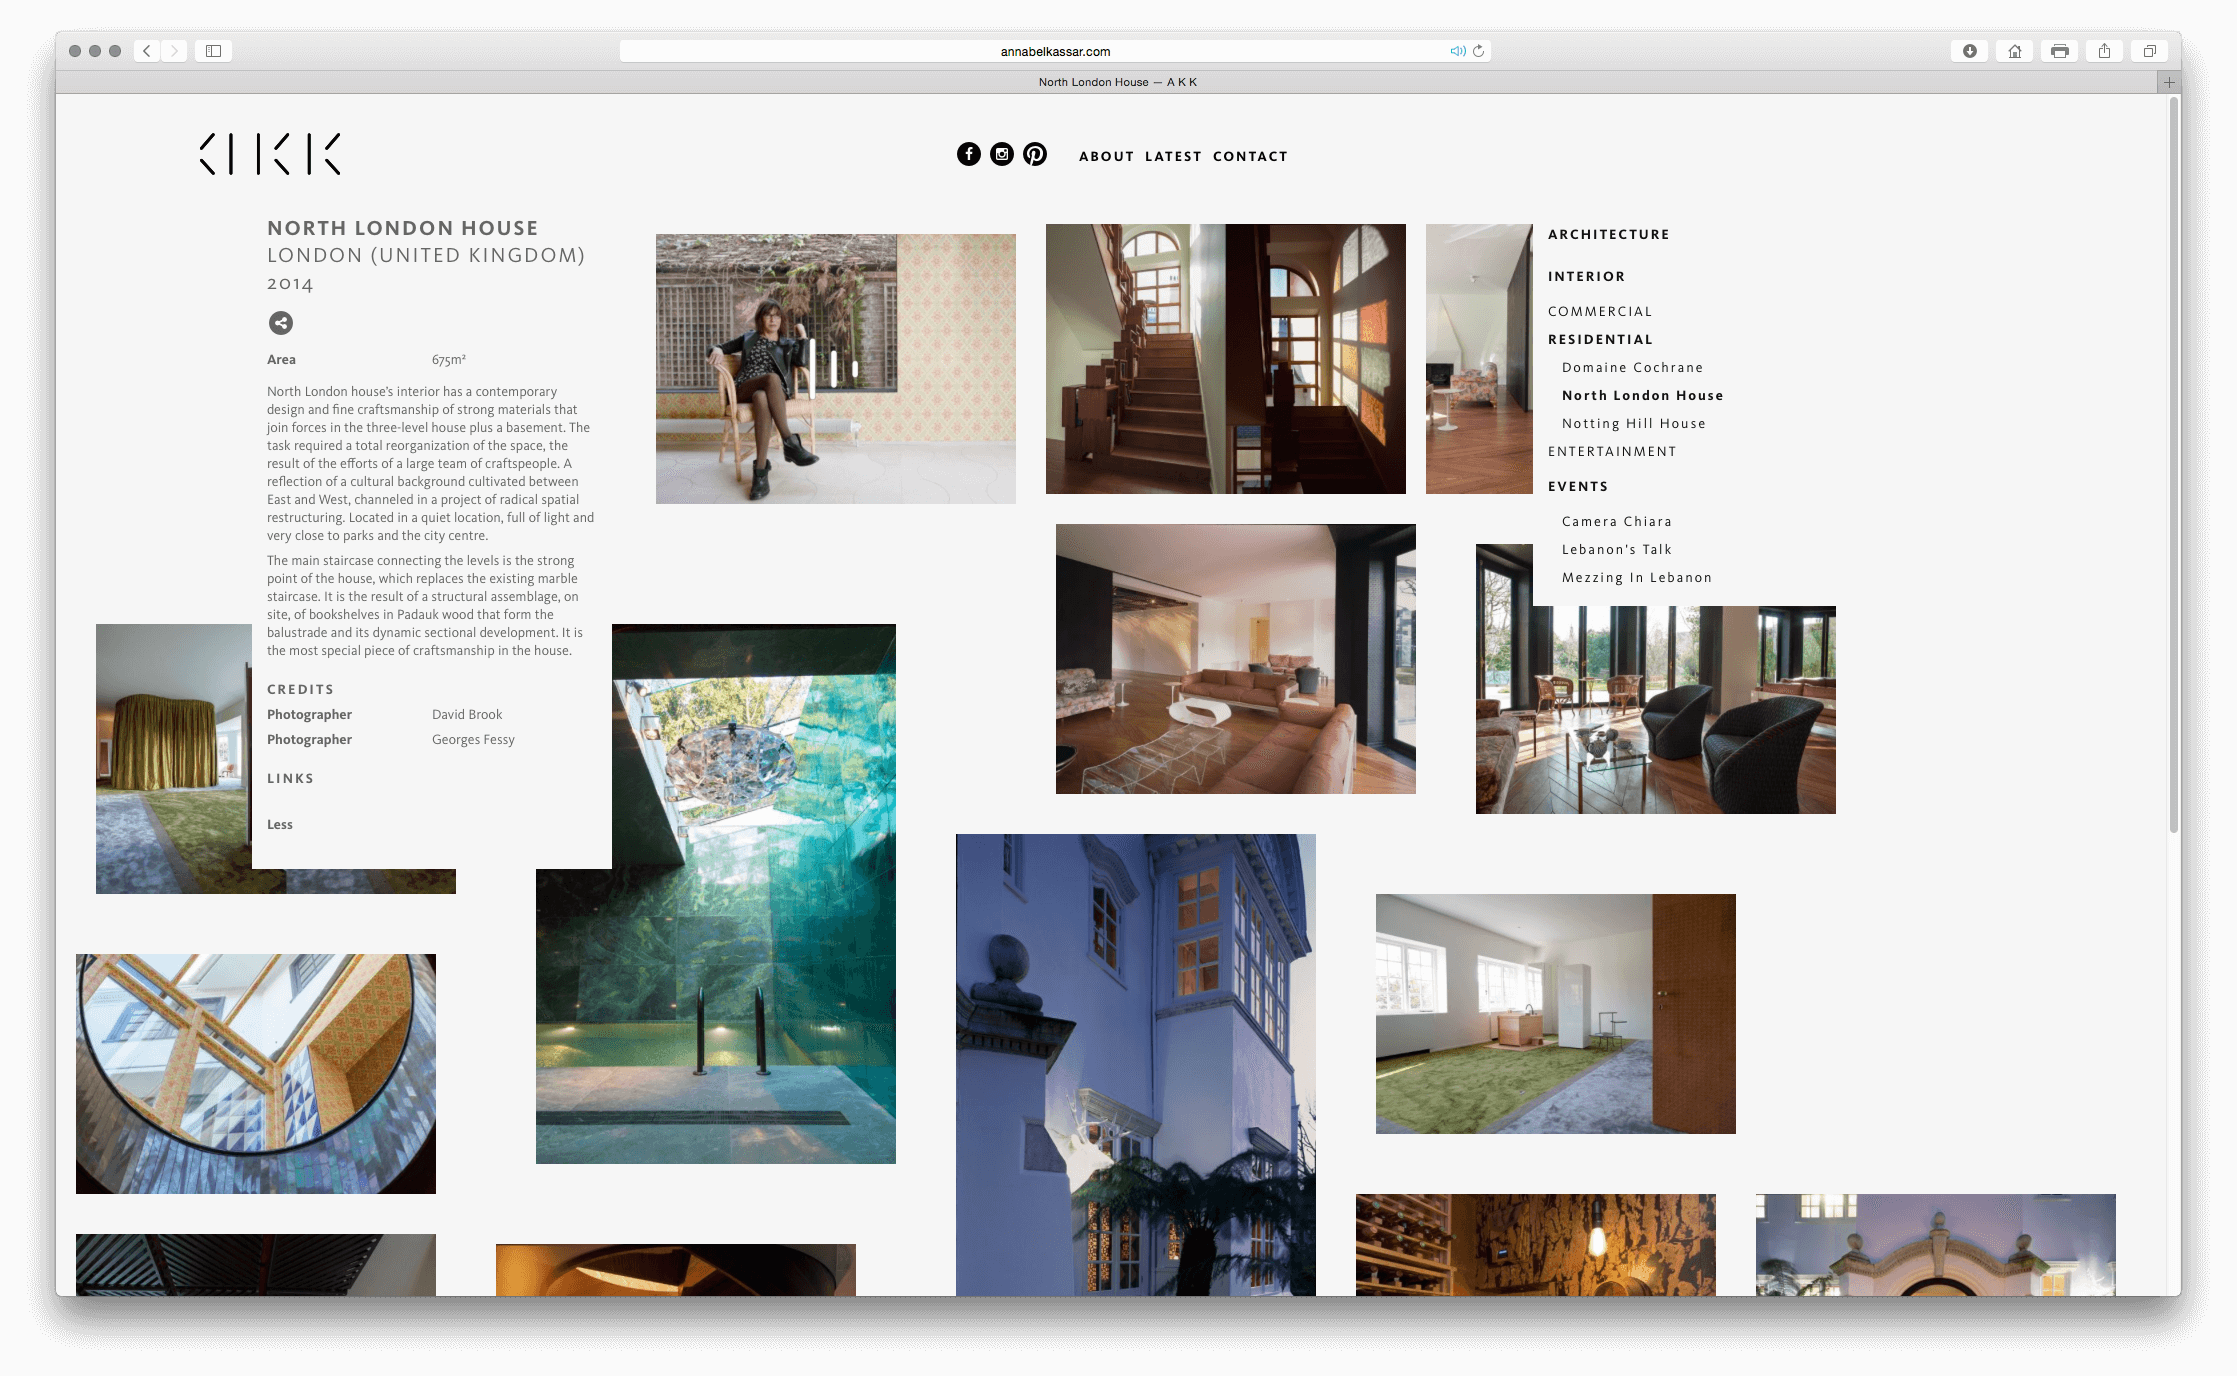Image resolution: width=2237 pixels, height=1376 pixels.
Task: Select the North London House browser tab
Action: (x=1117, y=82)
